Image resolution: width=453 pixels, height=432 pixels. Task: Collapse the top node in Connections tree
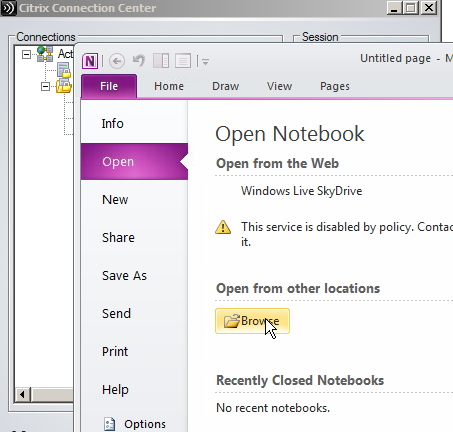tap(26, 54)
